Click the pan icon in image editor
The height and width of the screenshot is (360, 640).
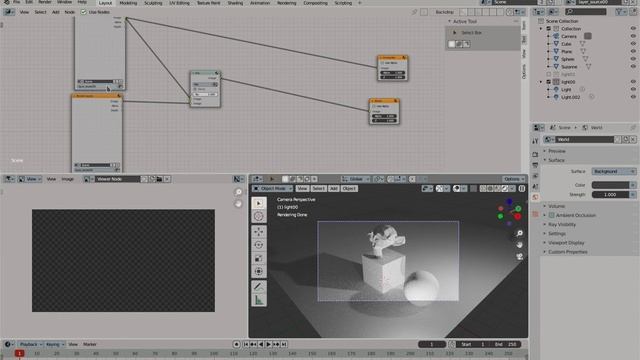(238, 204)
